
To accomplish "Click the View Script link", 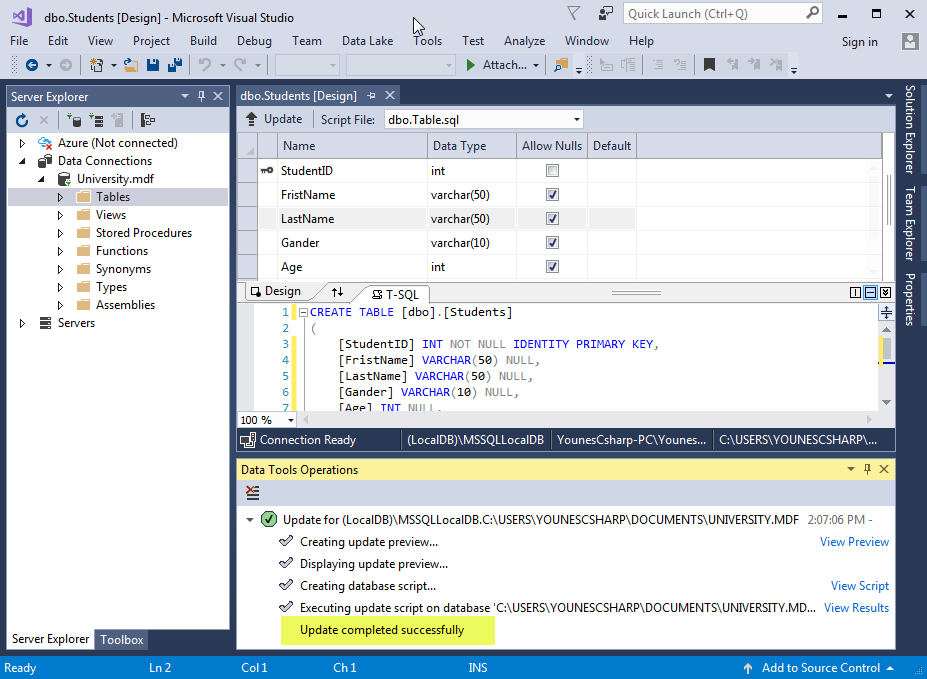I will pos(858,585).
